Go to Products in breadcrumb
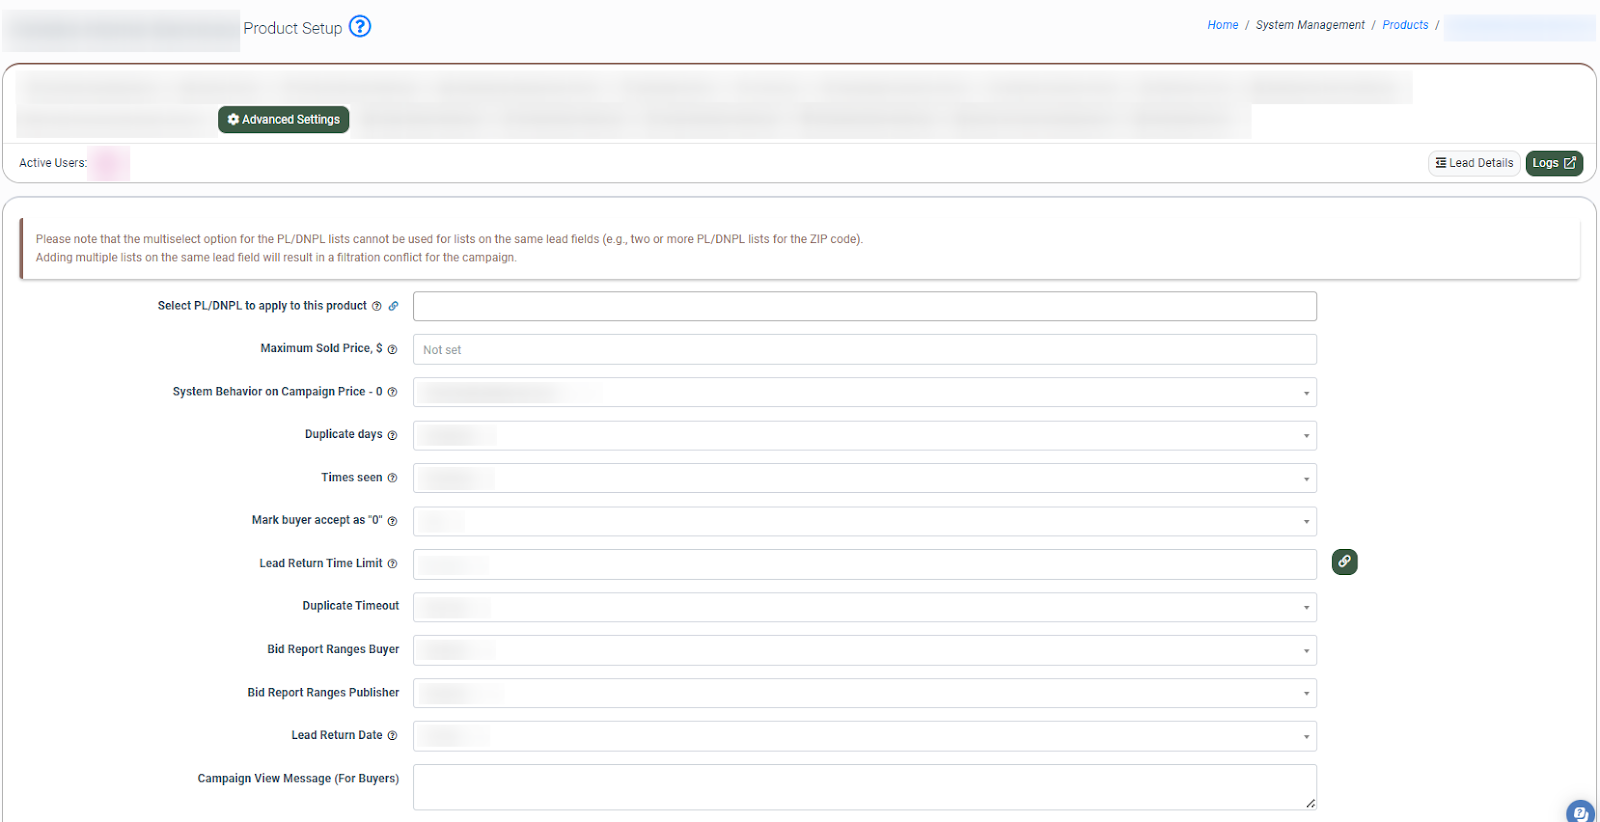1600x822 pixels. click(1405, 25)
